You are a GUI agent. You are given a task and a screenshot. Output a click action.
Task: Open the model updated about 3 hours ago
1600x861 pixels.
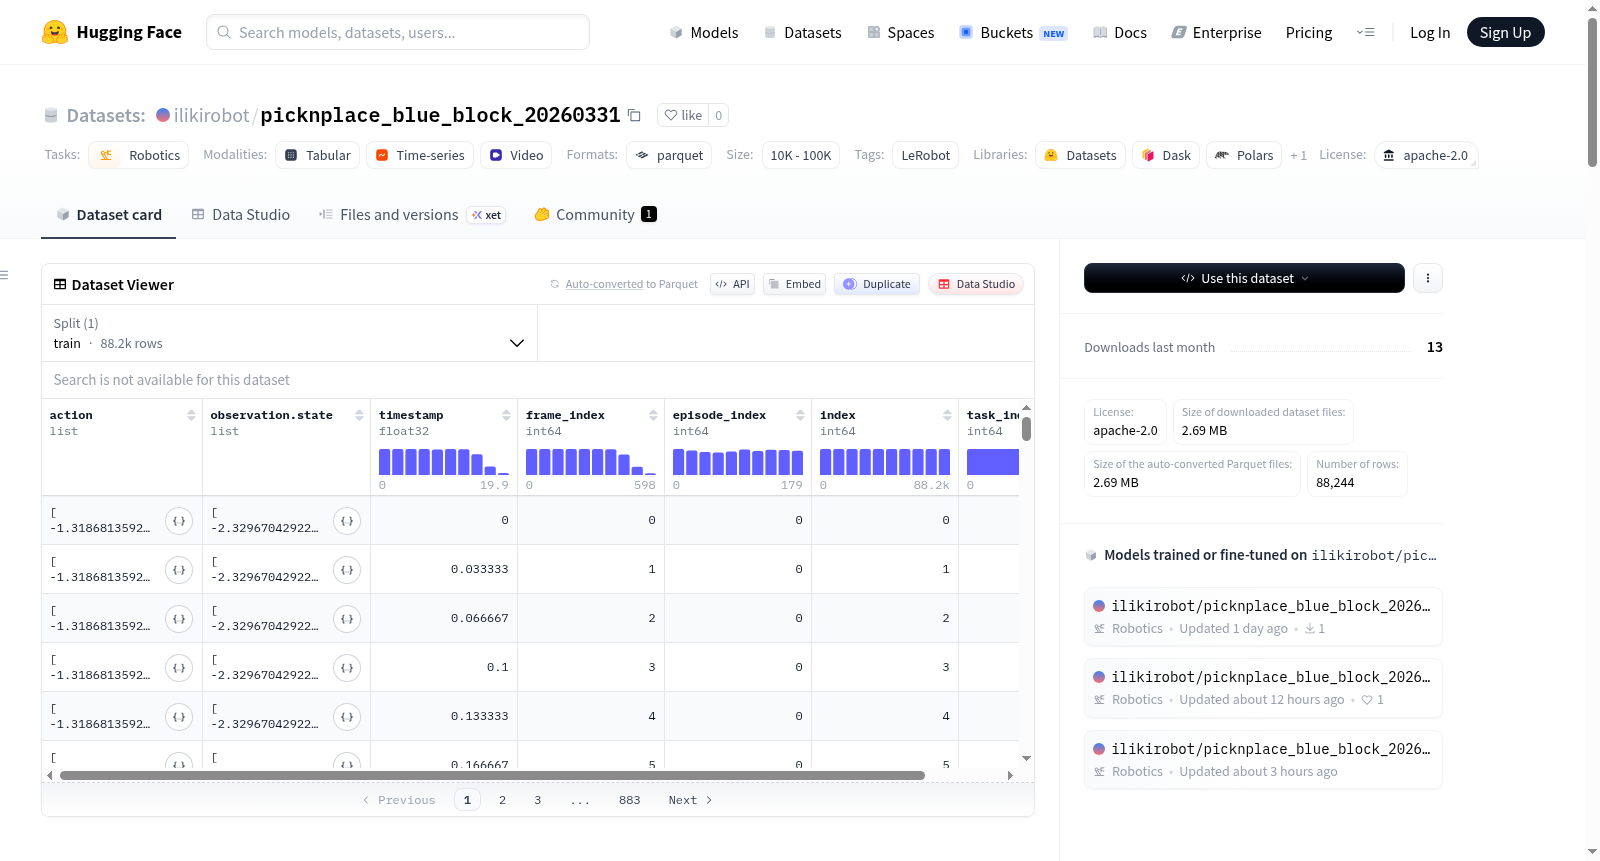1263,760
